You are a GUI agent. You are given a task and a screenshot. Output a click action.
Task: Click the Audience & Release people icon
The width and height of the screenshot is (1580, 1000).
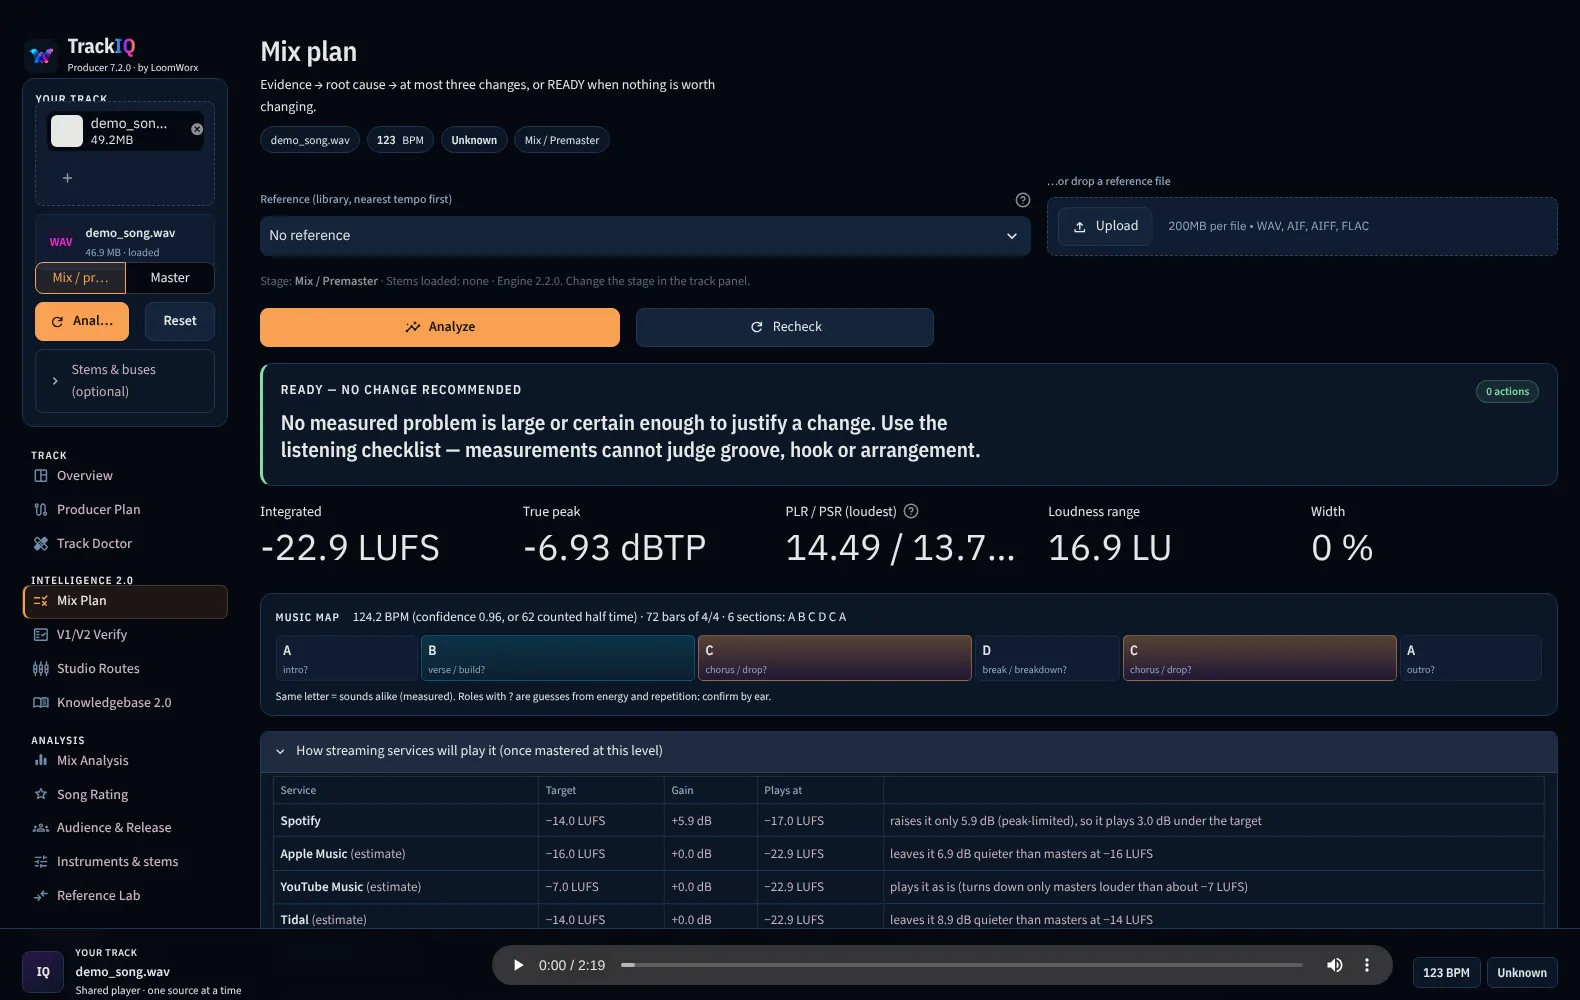click(x=41, y=828)
